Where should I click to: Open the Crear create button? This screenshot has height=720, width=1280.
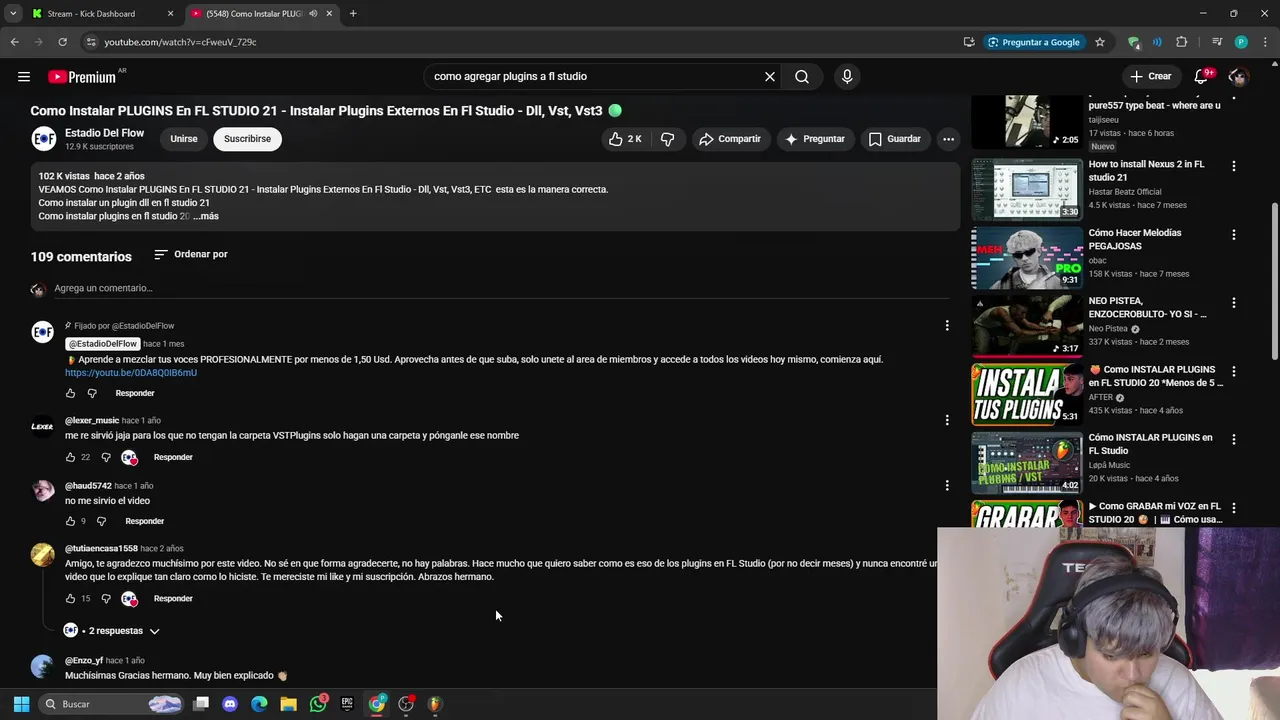click(1151, 76)
